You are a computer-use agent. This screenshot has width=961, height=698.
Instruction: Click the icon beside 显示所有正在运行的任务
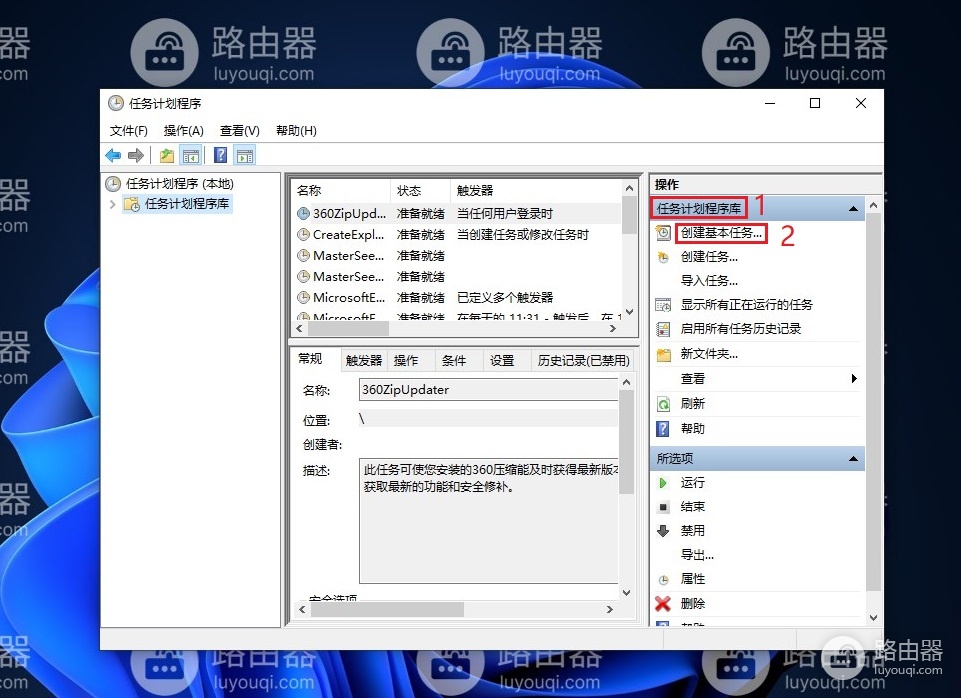pos(663,305)
